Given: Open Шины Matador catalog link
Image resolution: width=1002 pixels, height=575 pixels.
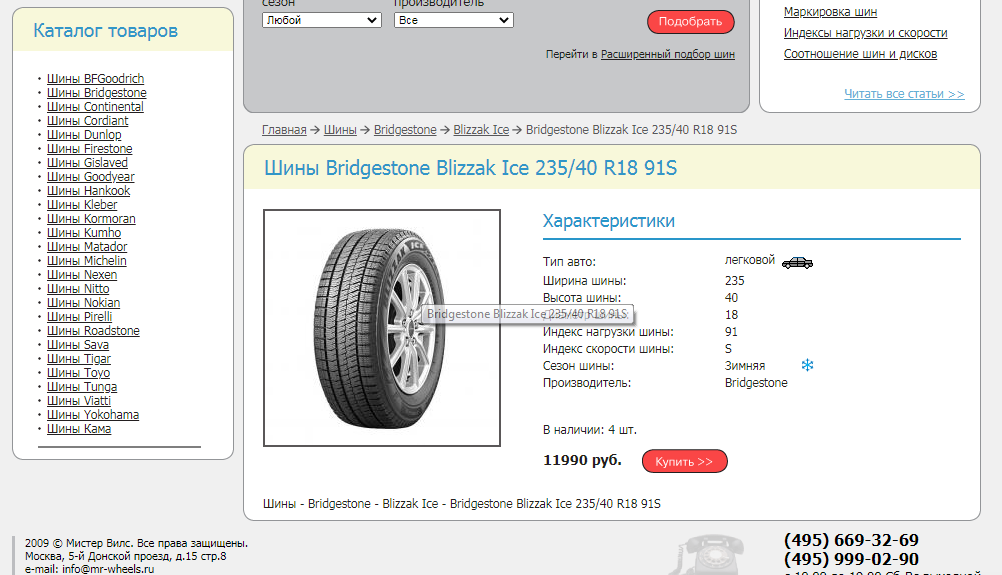Looking at the screenshot, I should (87, 247).
